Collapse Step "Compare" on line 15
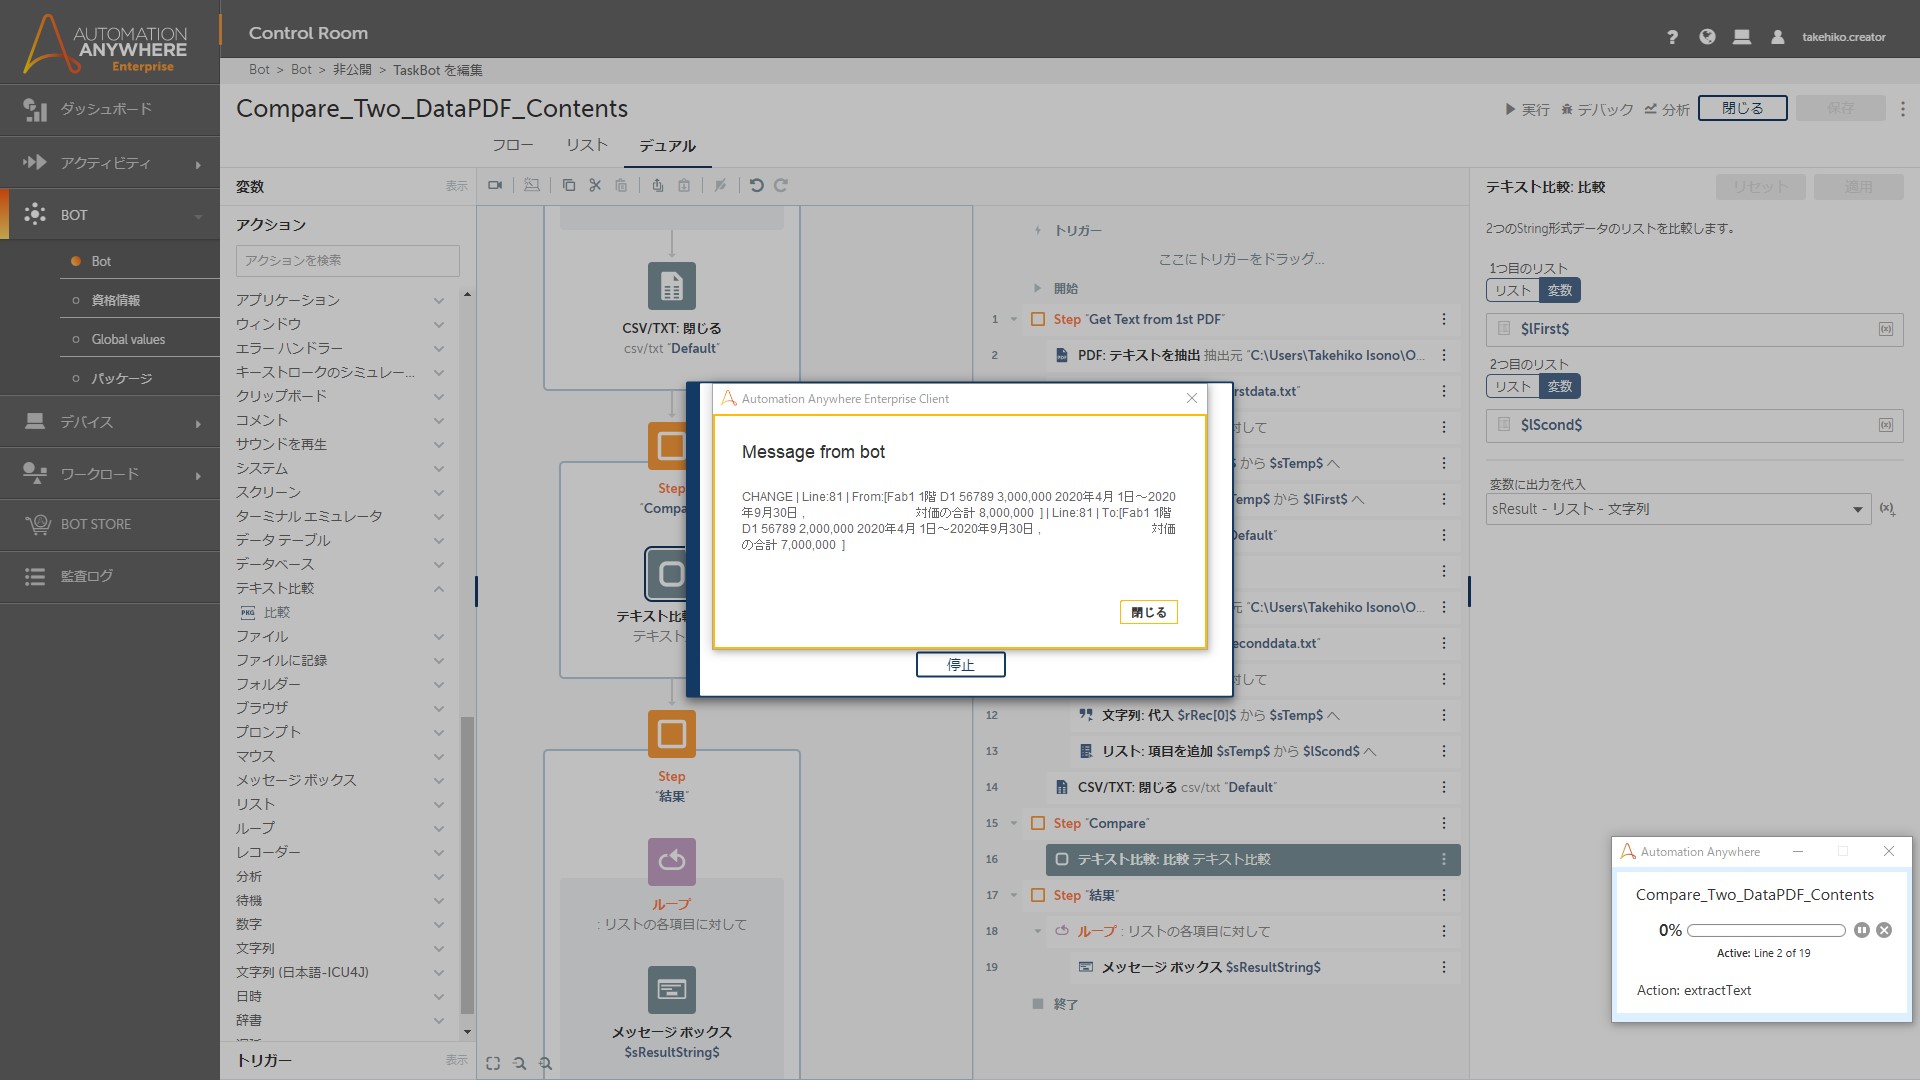This screenshot has height=1080, width=1920. 1014,823
